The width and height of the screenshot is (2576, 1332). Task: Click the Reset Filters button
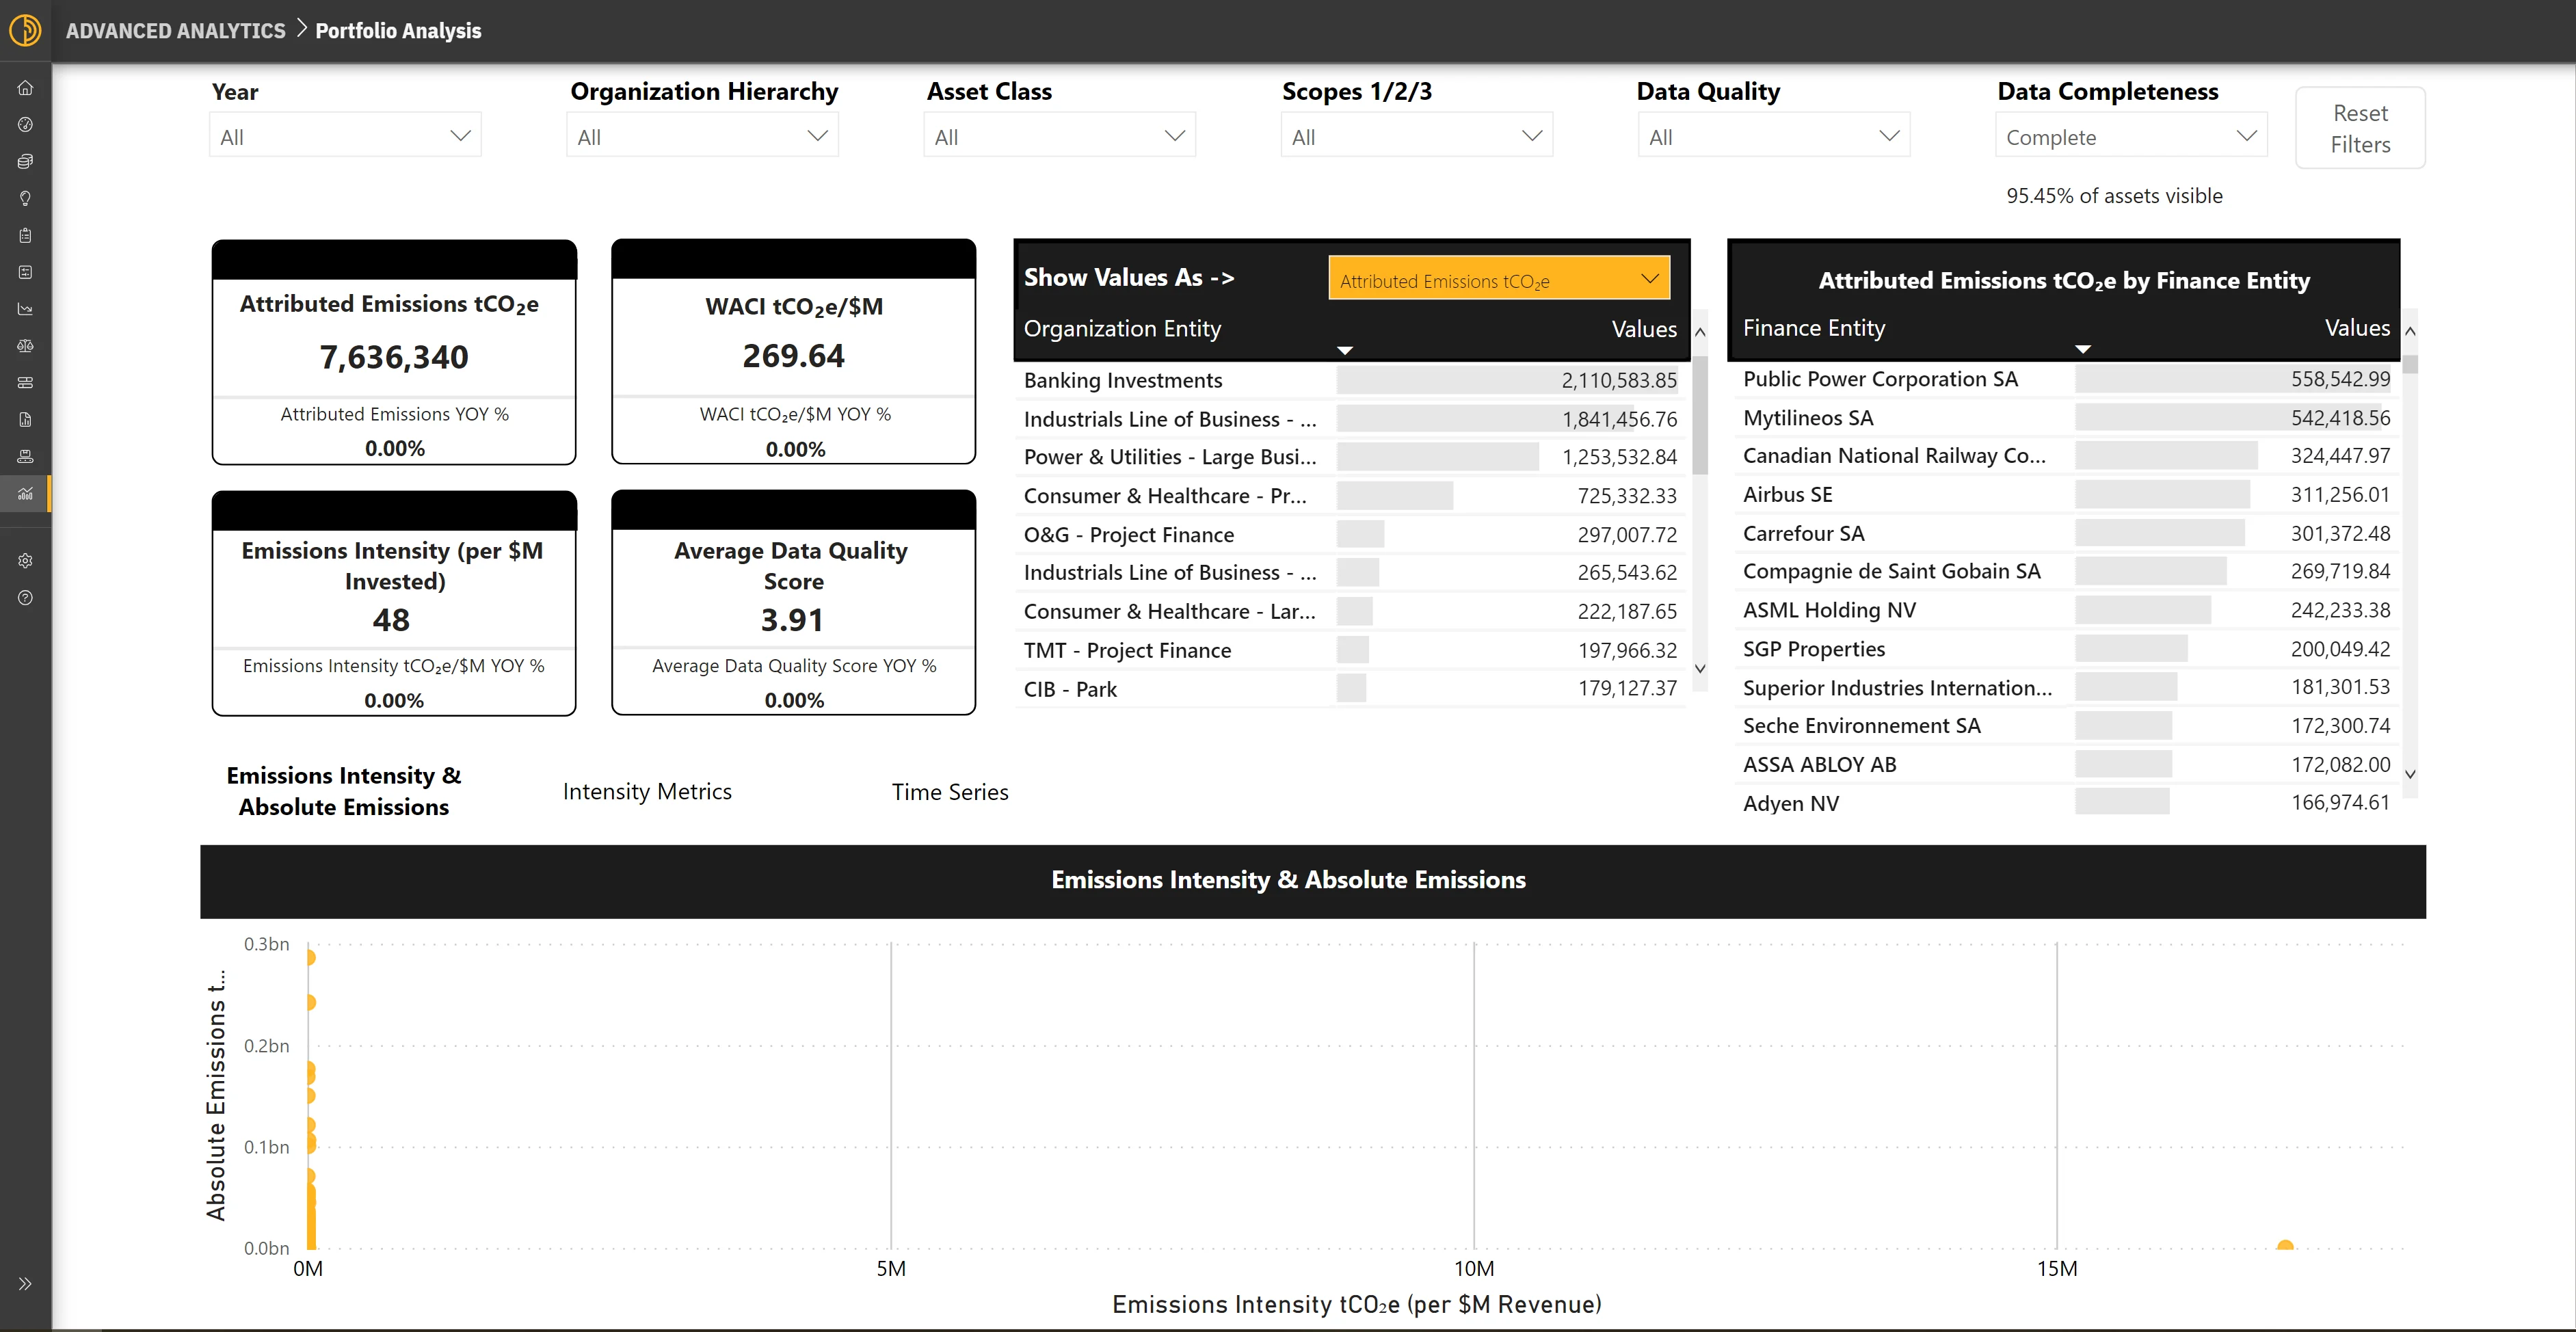(x=2359, y=128)
